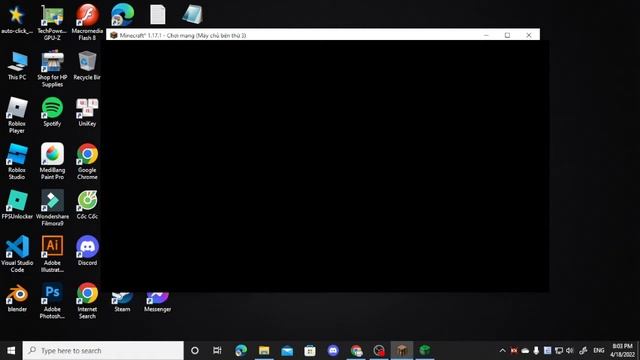Screen dimensions: 640x360
Task: Switch the ENG input language indicator
Action: point(599,350)
